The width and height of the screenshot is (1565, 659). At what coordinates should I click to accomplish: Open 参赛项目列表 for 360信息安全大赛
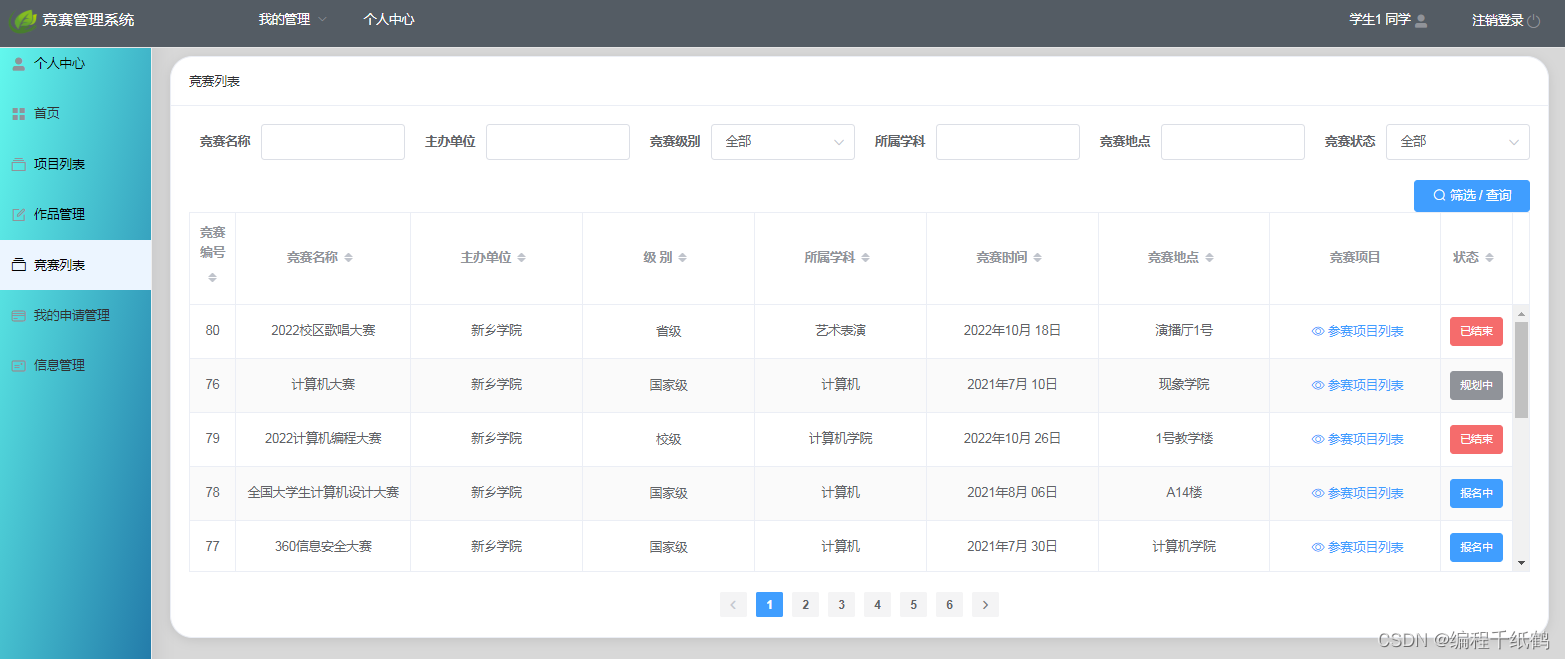point(1355,546)
